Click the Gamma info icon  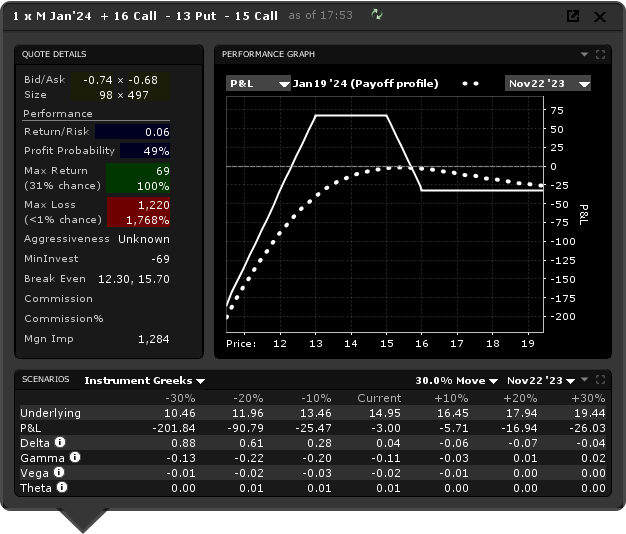(x=74, y=457)
